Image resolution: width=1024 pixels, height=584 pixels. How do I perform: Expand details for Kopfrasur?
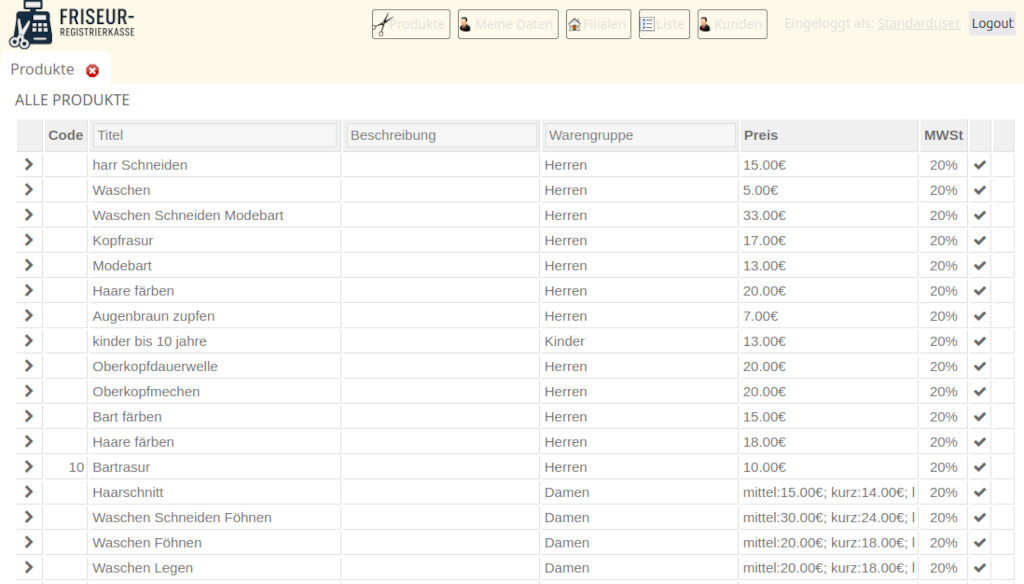coord(29,240)
